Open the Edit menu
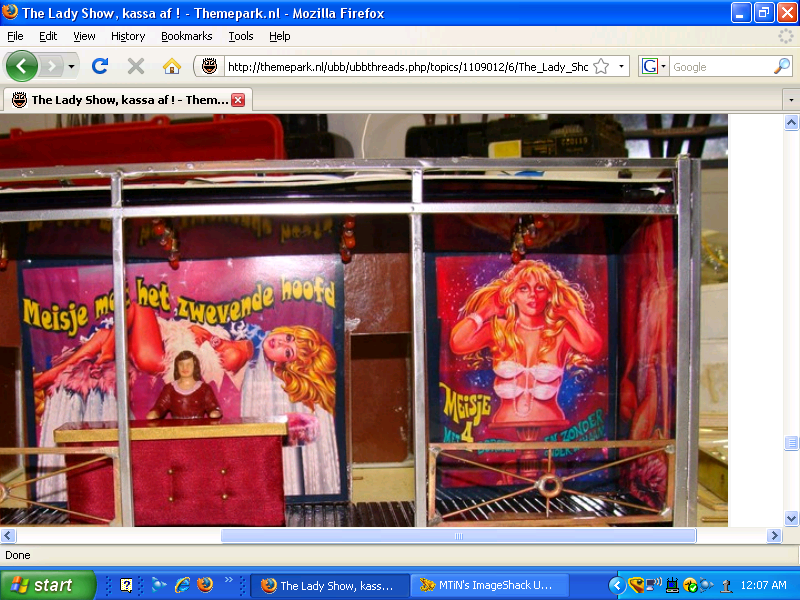Viewport: 800px width, 600px height. [x=48, y=36]
